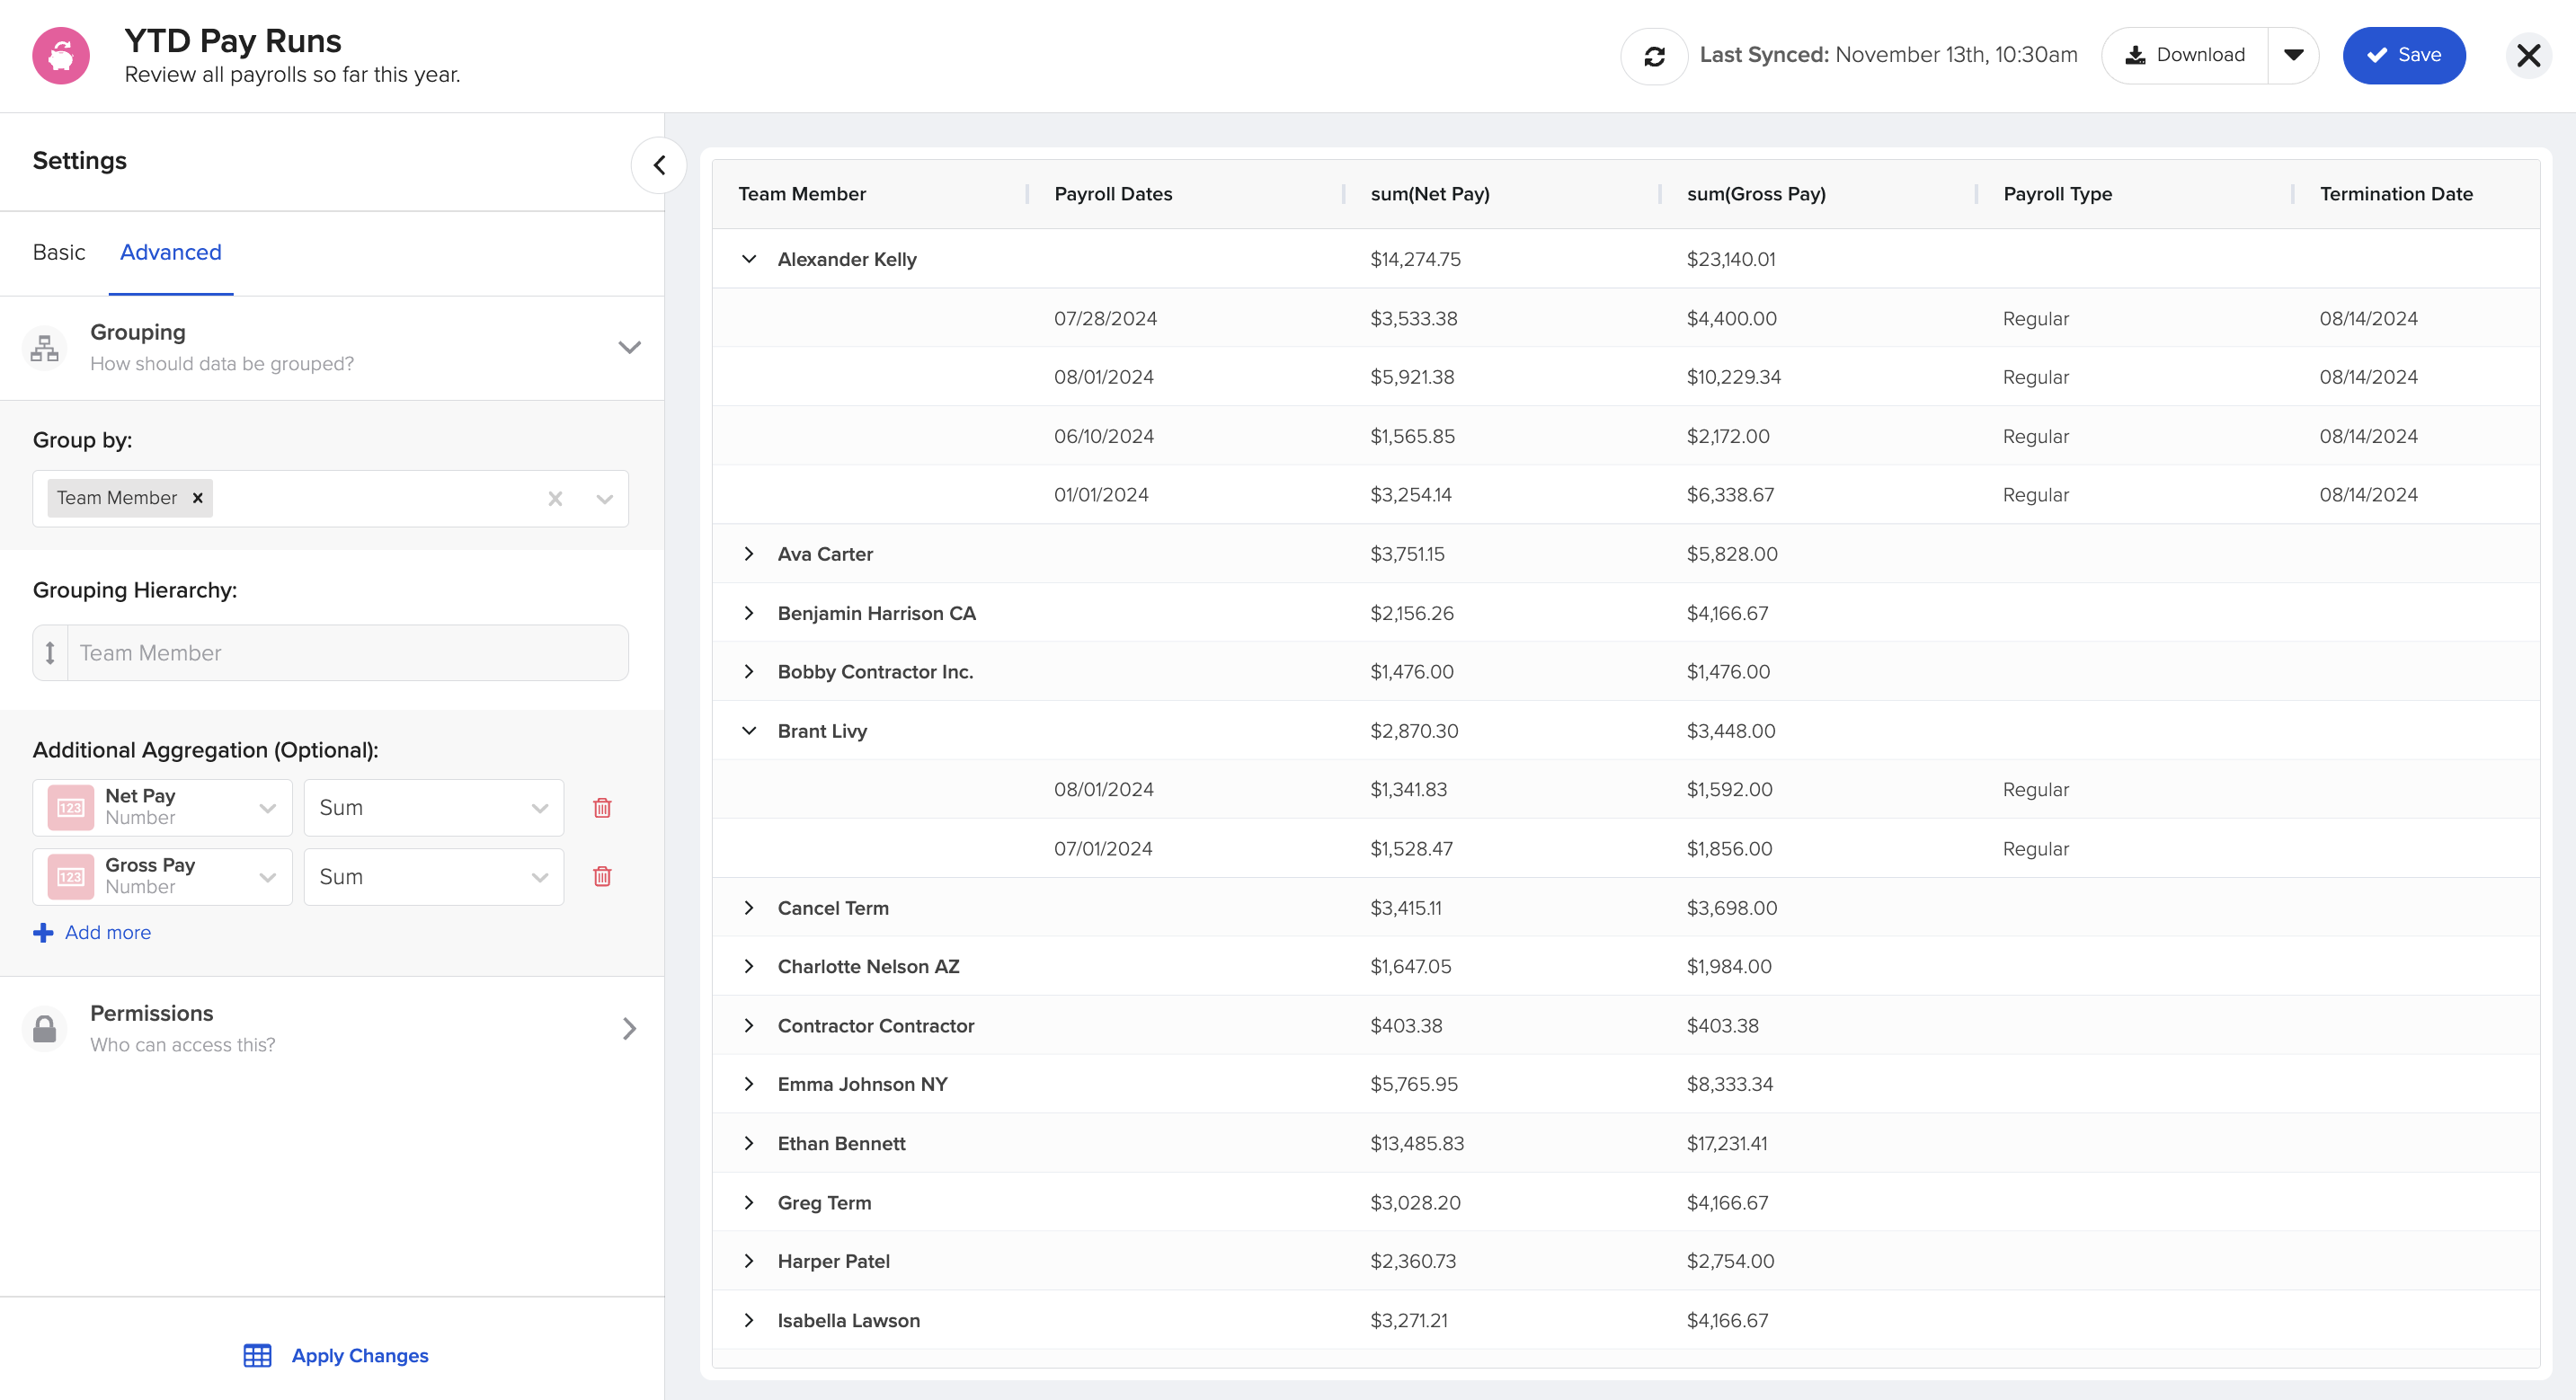
Task: Expand the Permissions section
Action: [x=629, y=1028]
